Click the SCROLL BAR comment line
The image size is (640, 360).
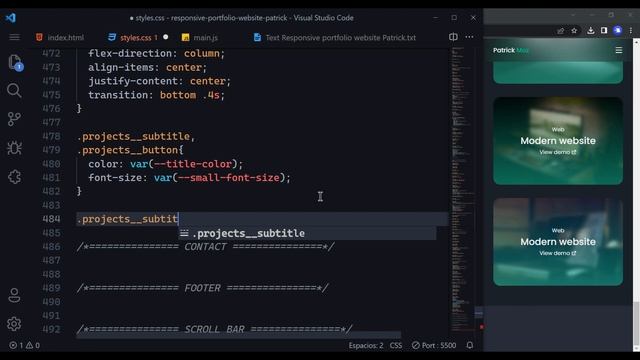tap(214, 329)
